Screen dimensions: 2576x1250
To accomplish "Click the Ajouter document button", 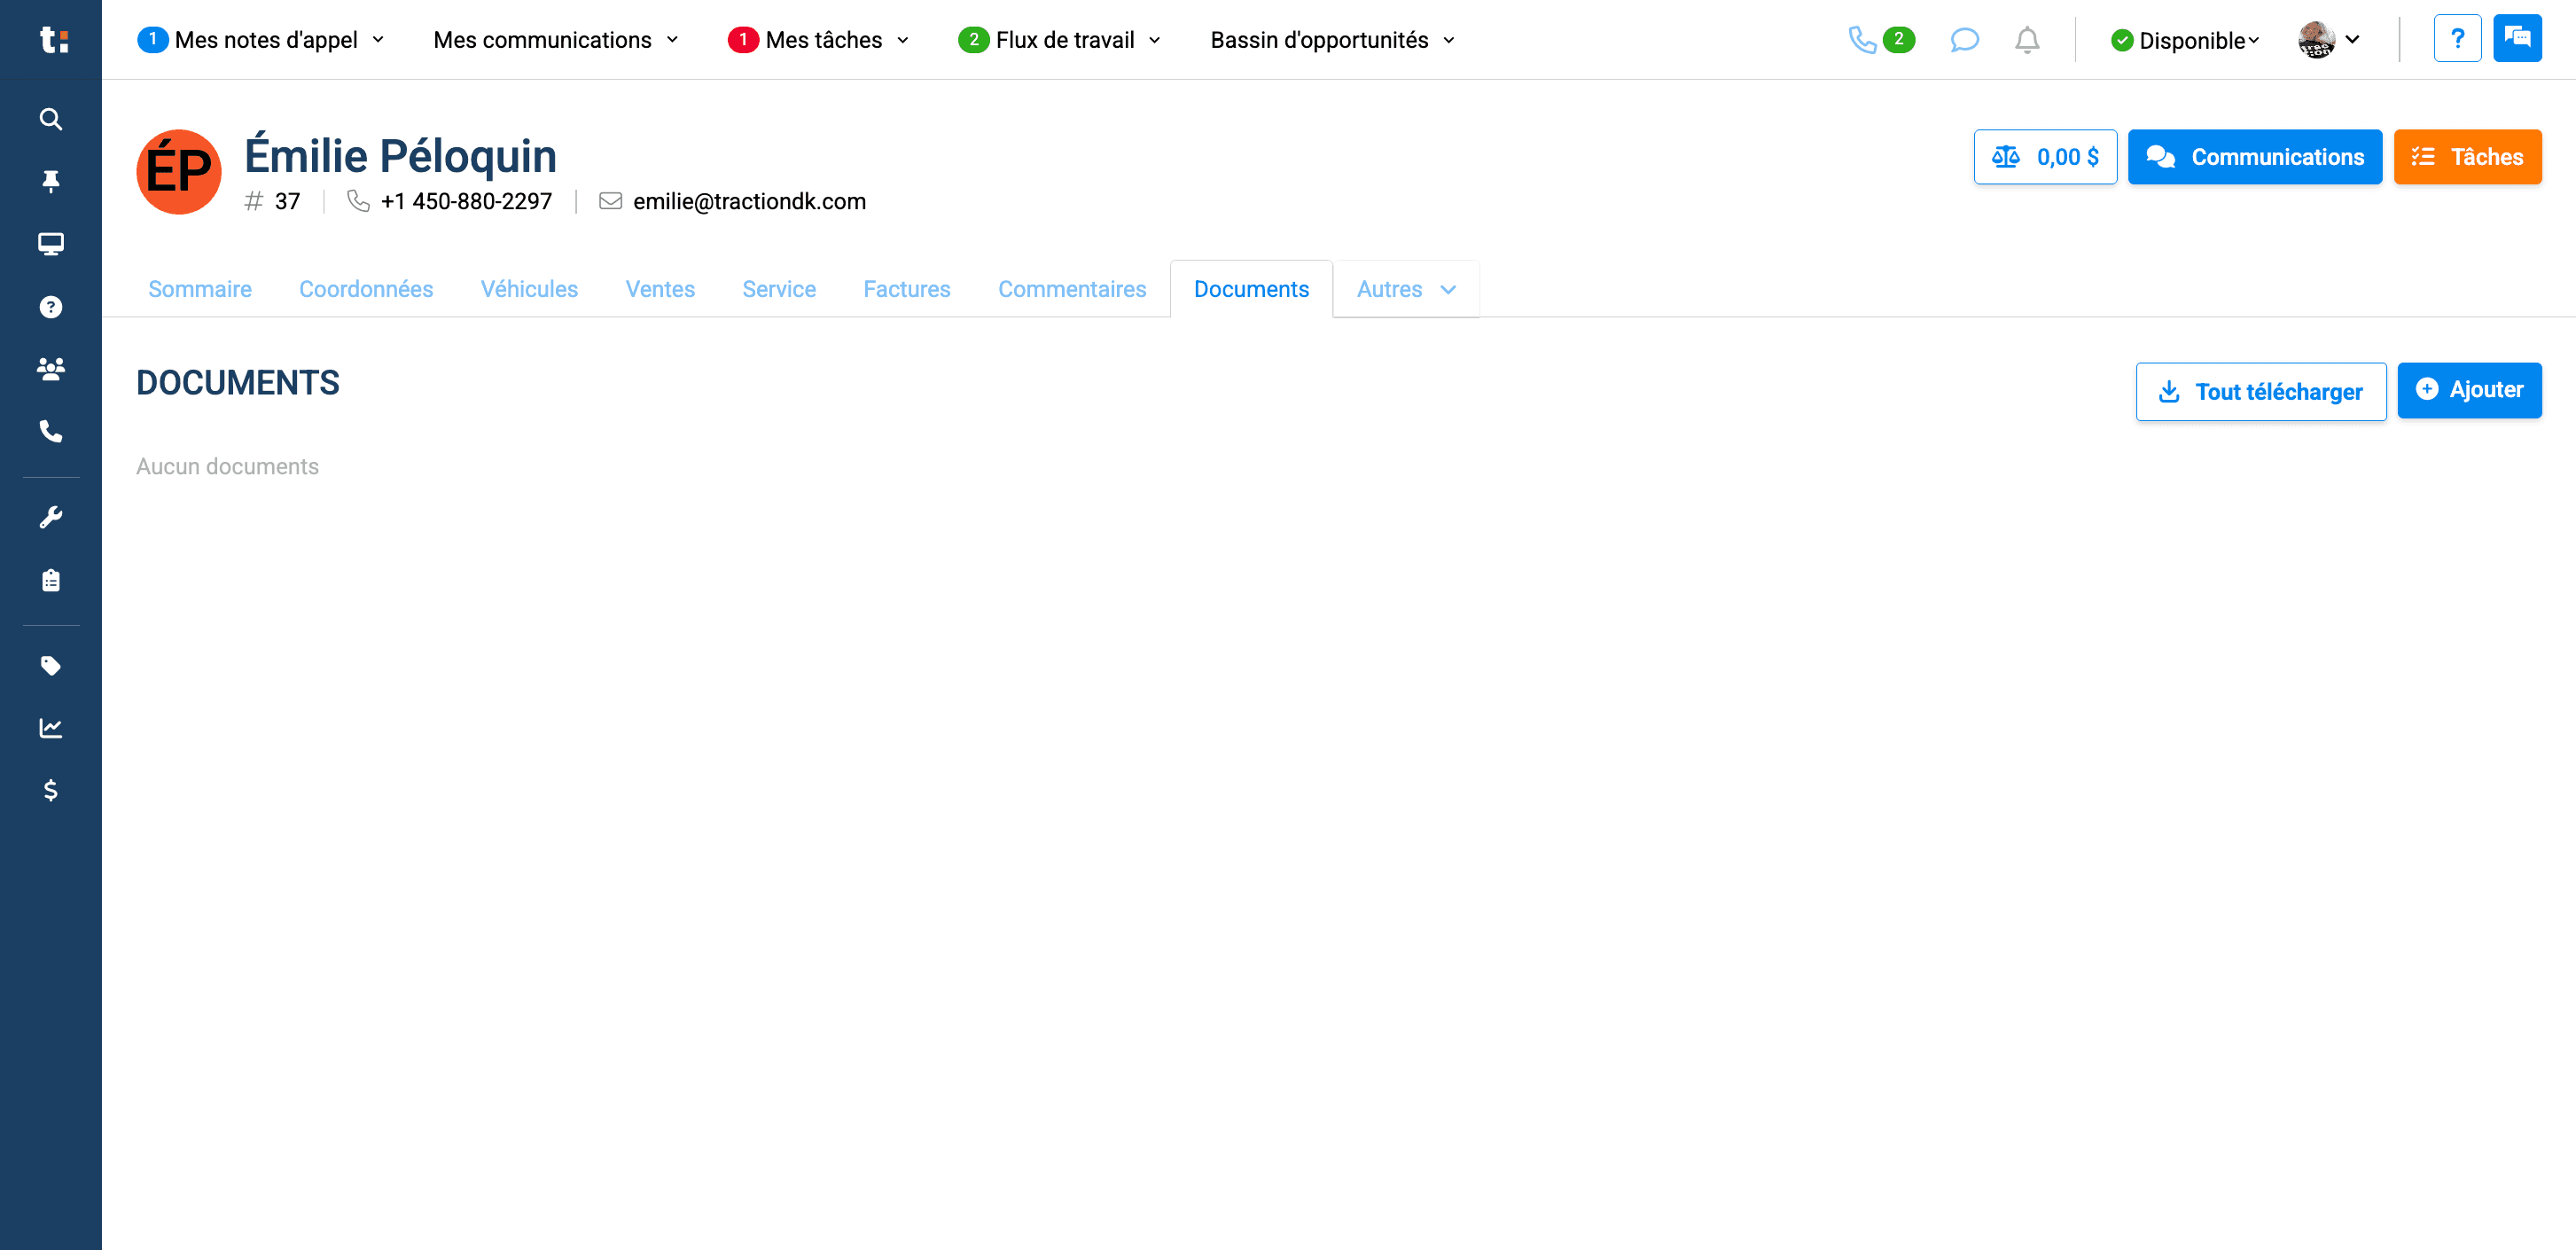I will click(2469, 390).
